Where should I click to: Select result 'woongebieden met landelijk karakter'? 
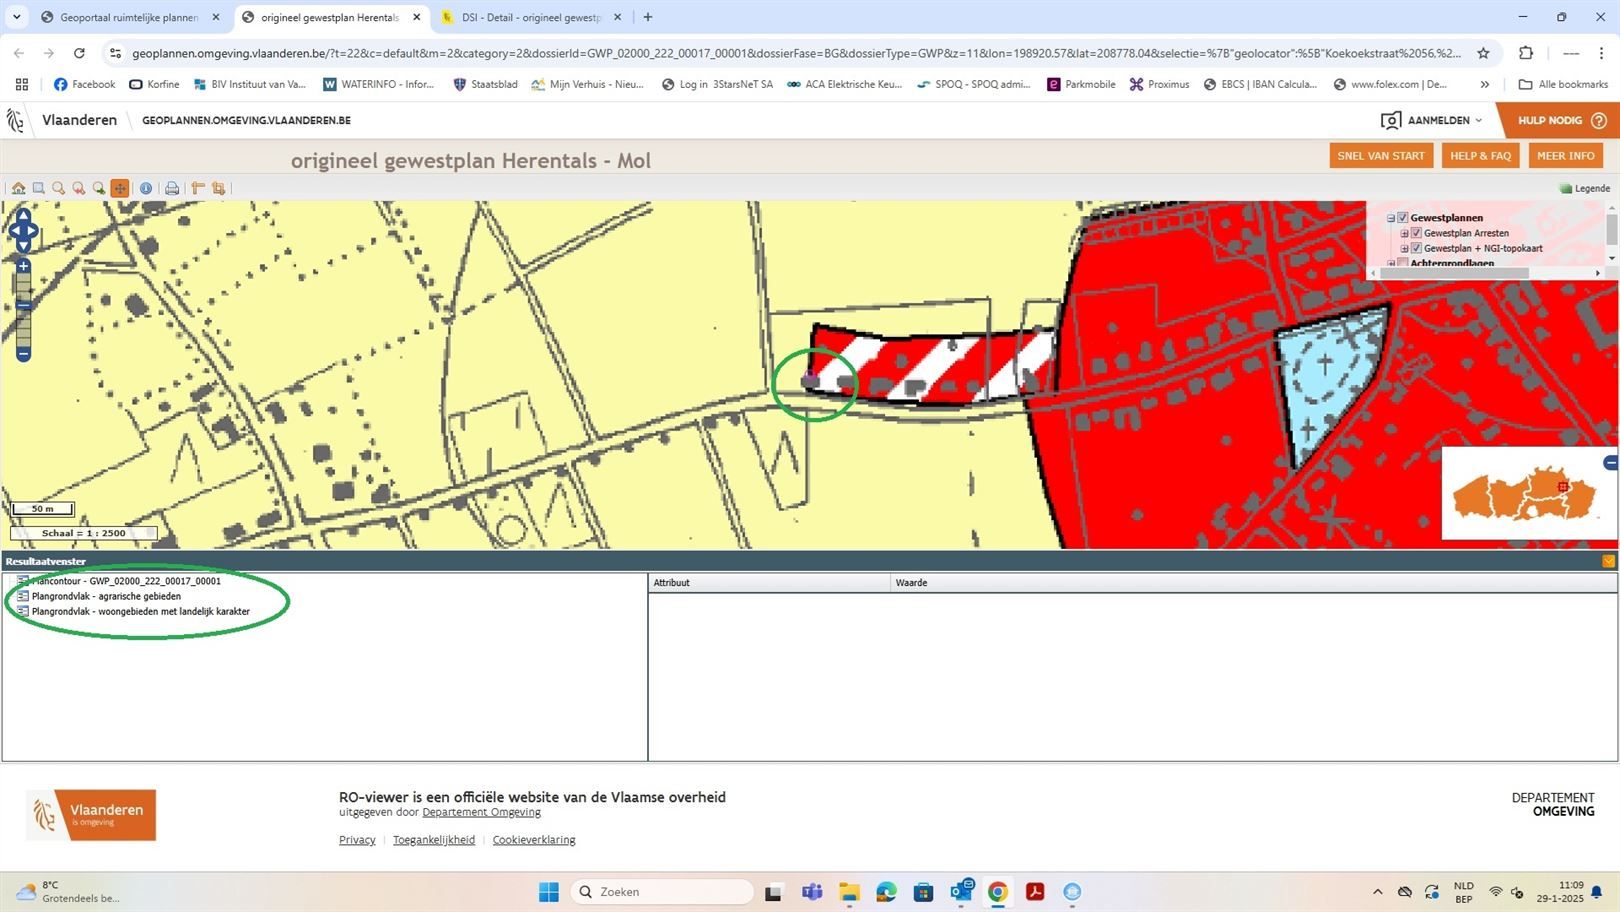[x=140, y=611]
